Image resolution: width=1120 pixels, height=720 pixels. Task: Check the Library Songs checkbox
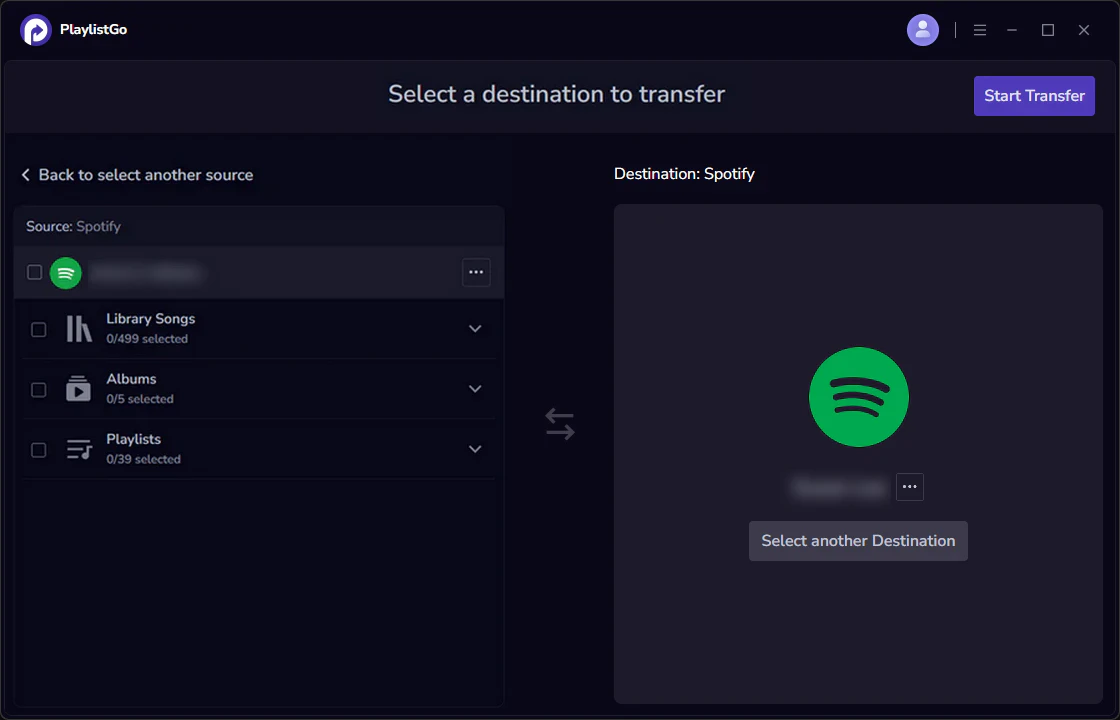(39, 329)
